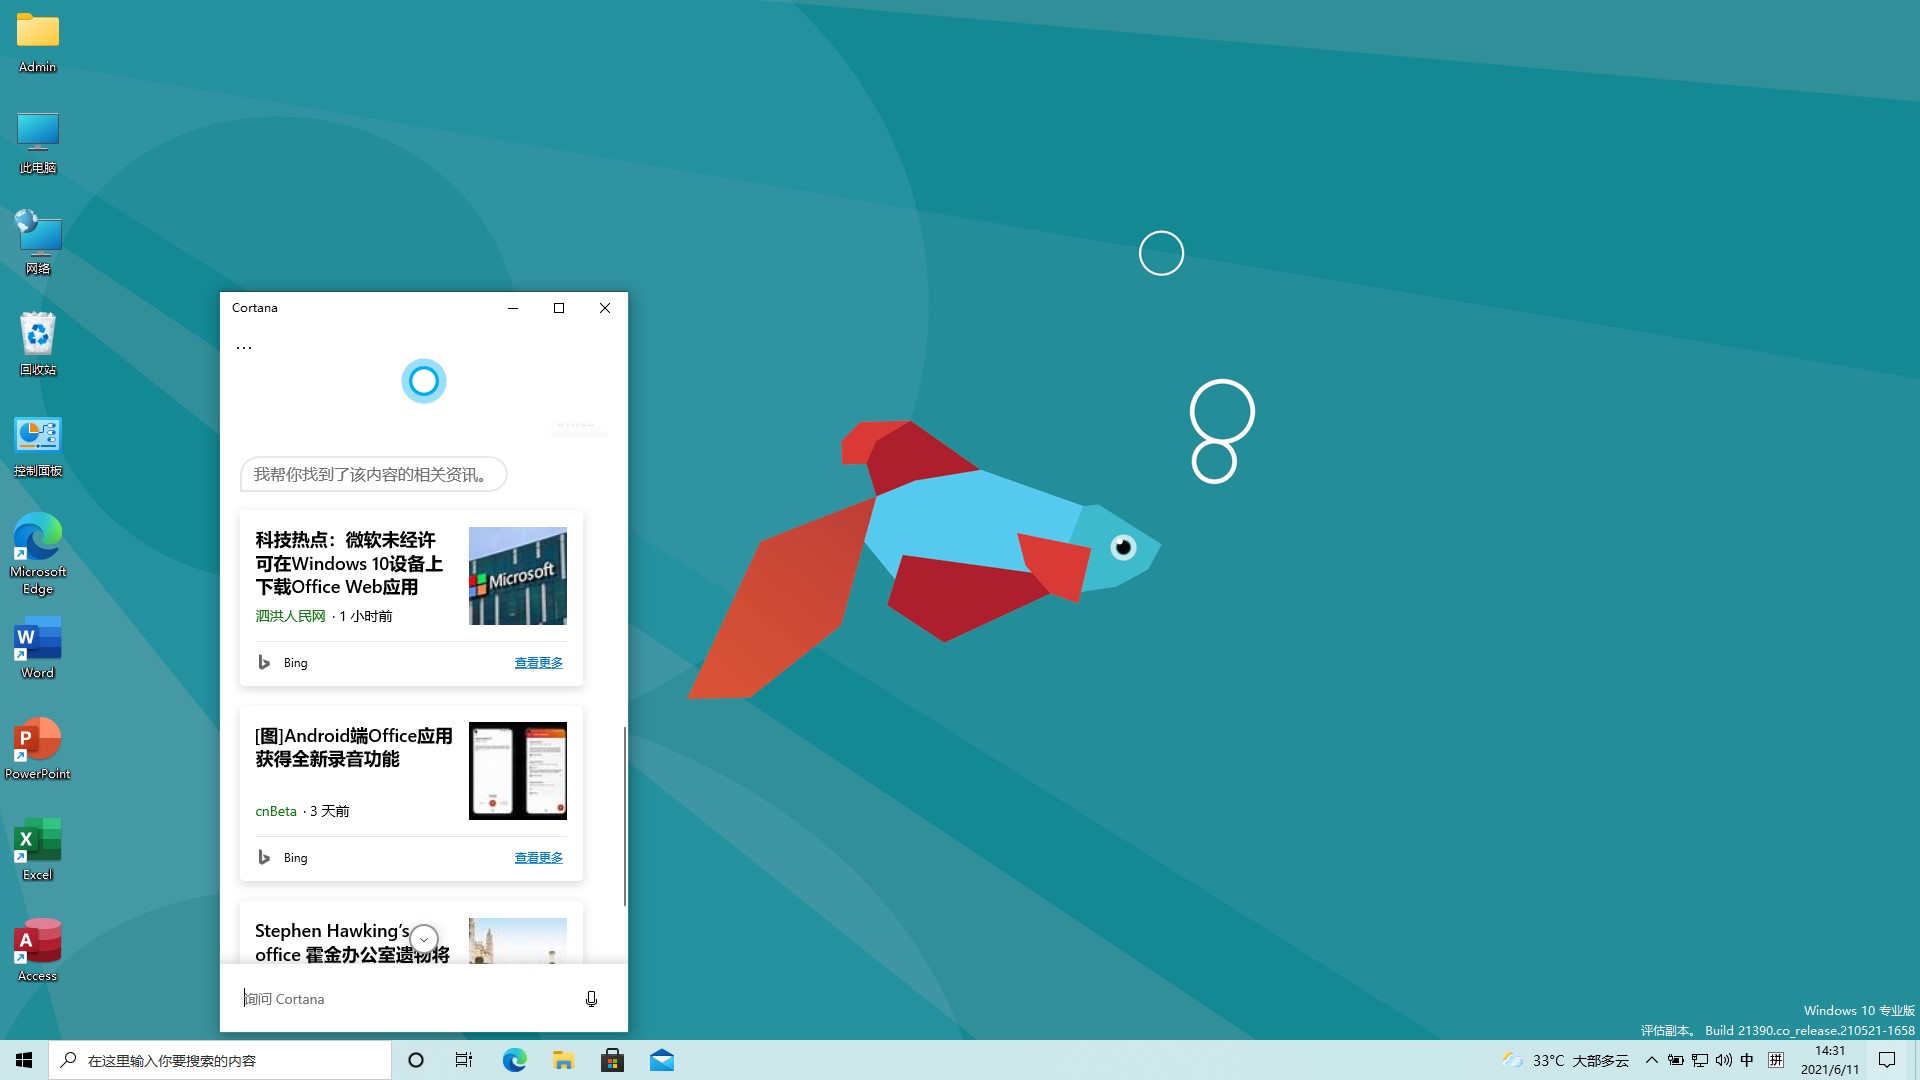The width and height of the screenshot is (1920, 1080).
Task: Open the Mail app from the taskbar
Action: coord(662,1060)
